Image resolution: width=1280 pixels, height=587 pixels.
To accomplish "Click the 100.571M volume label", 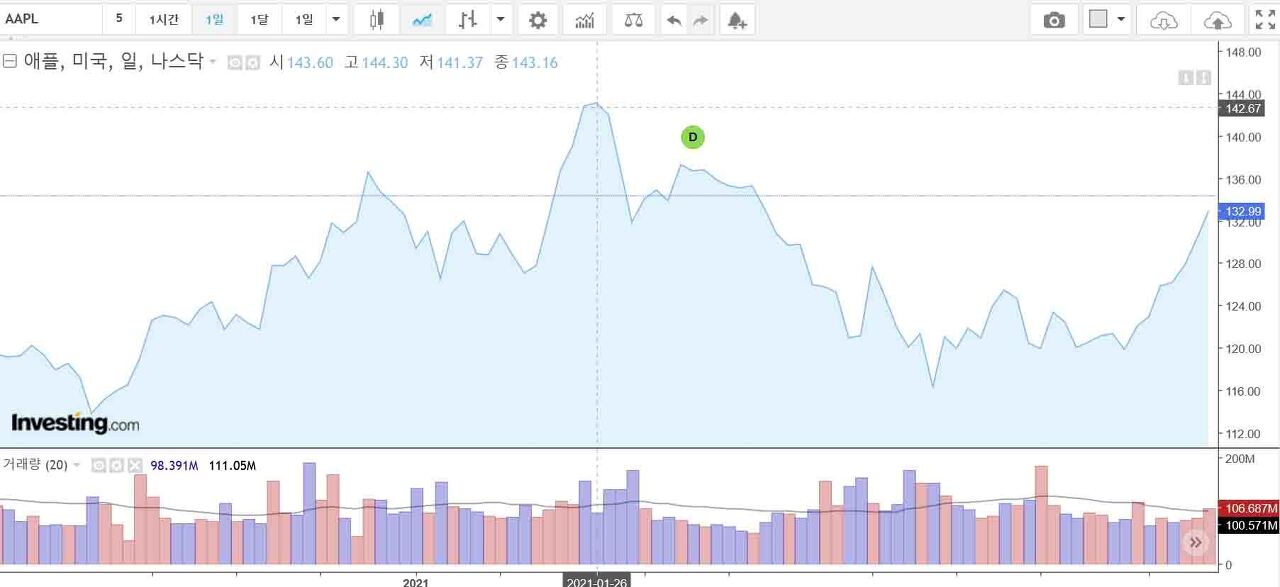I will pos(1248,525).
